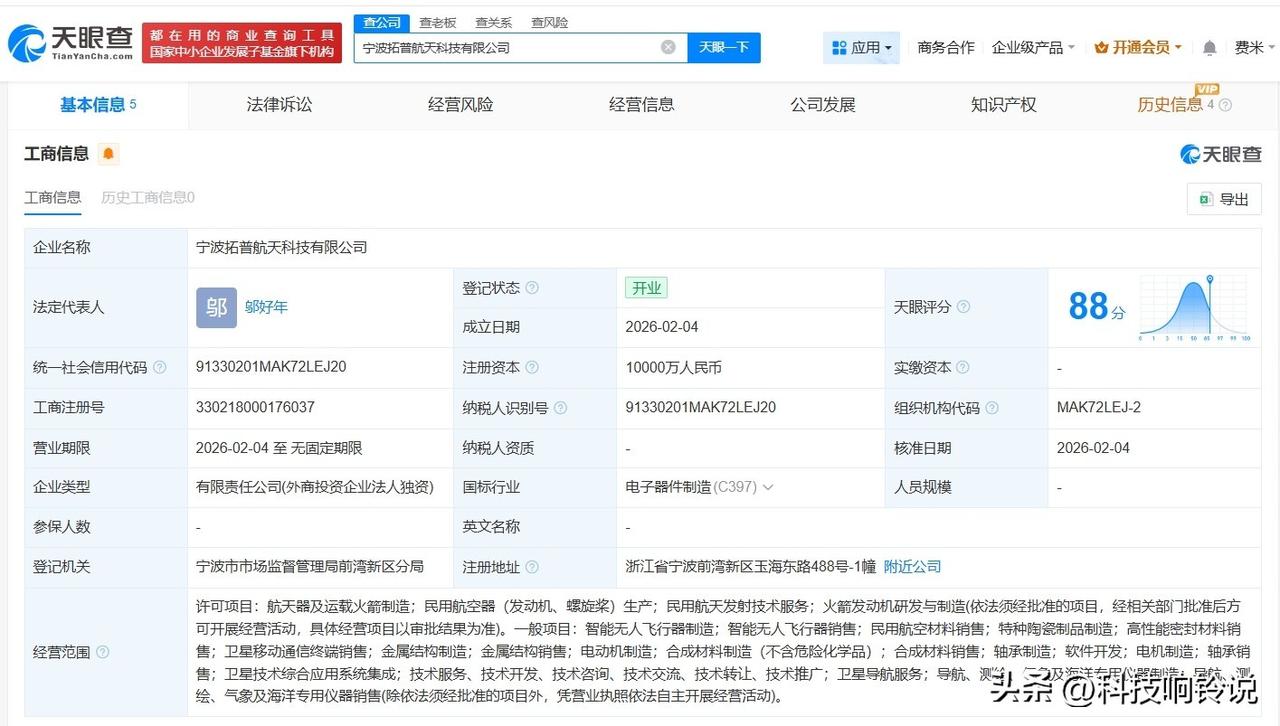Switch to the 法律诉讼 tab

click(279, 104)
